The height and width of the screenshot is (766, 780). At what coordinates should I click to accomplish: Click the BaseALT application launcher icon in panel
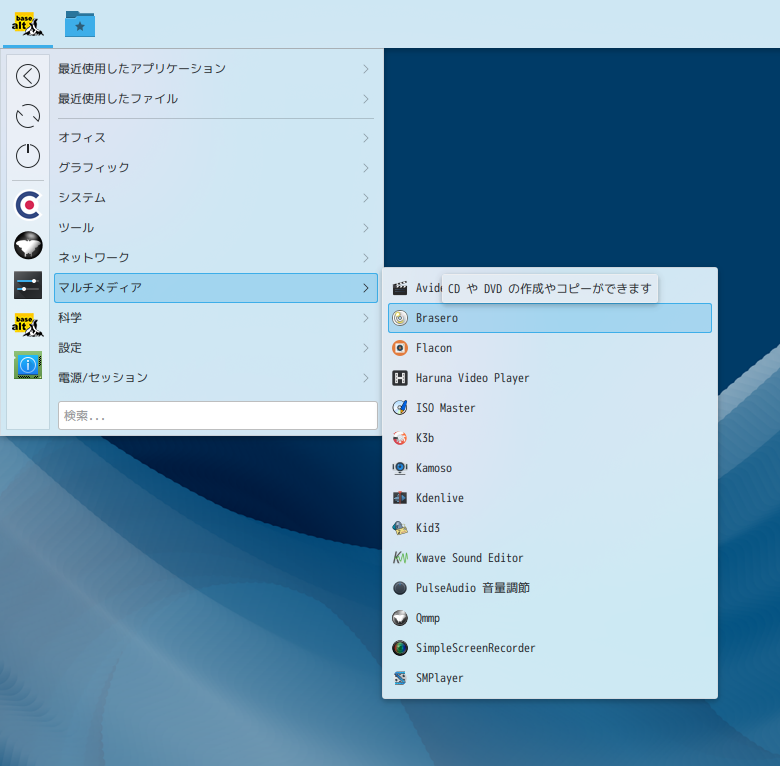coord(27,24)
